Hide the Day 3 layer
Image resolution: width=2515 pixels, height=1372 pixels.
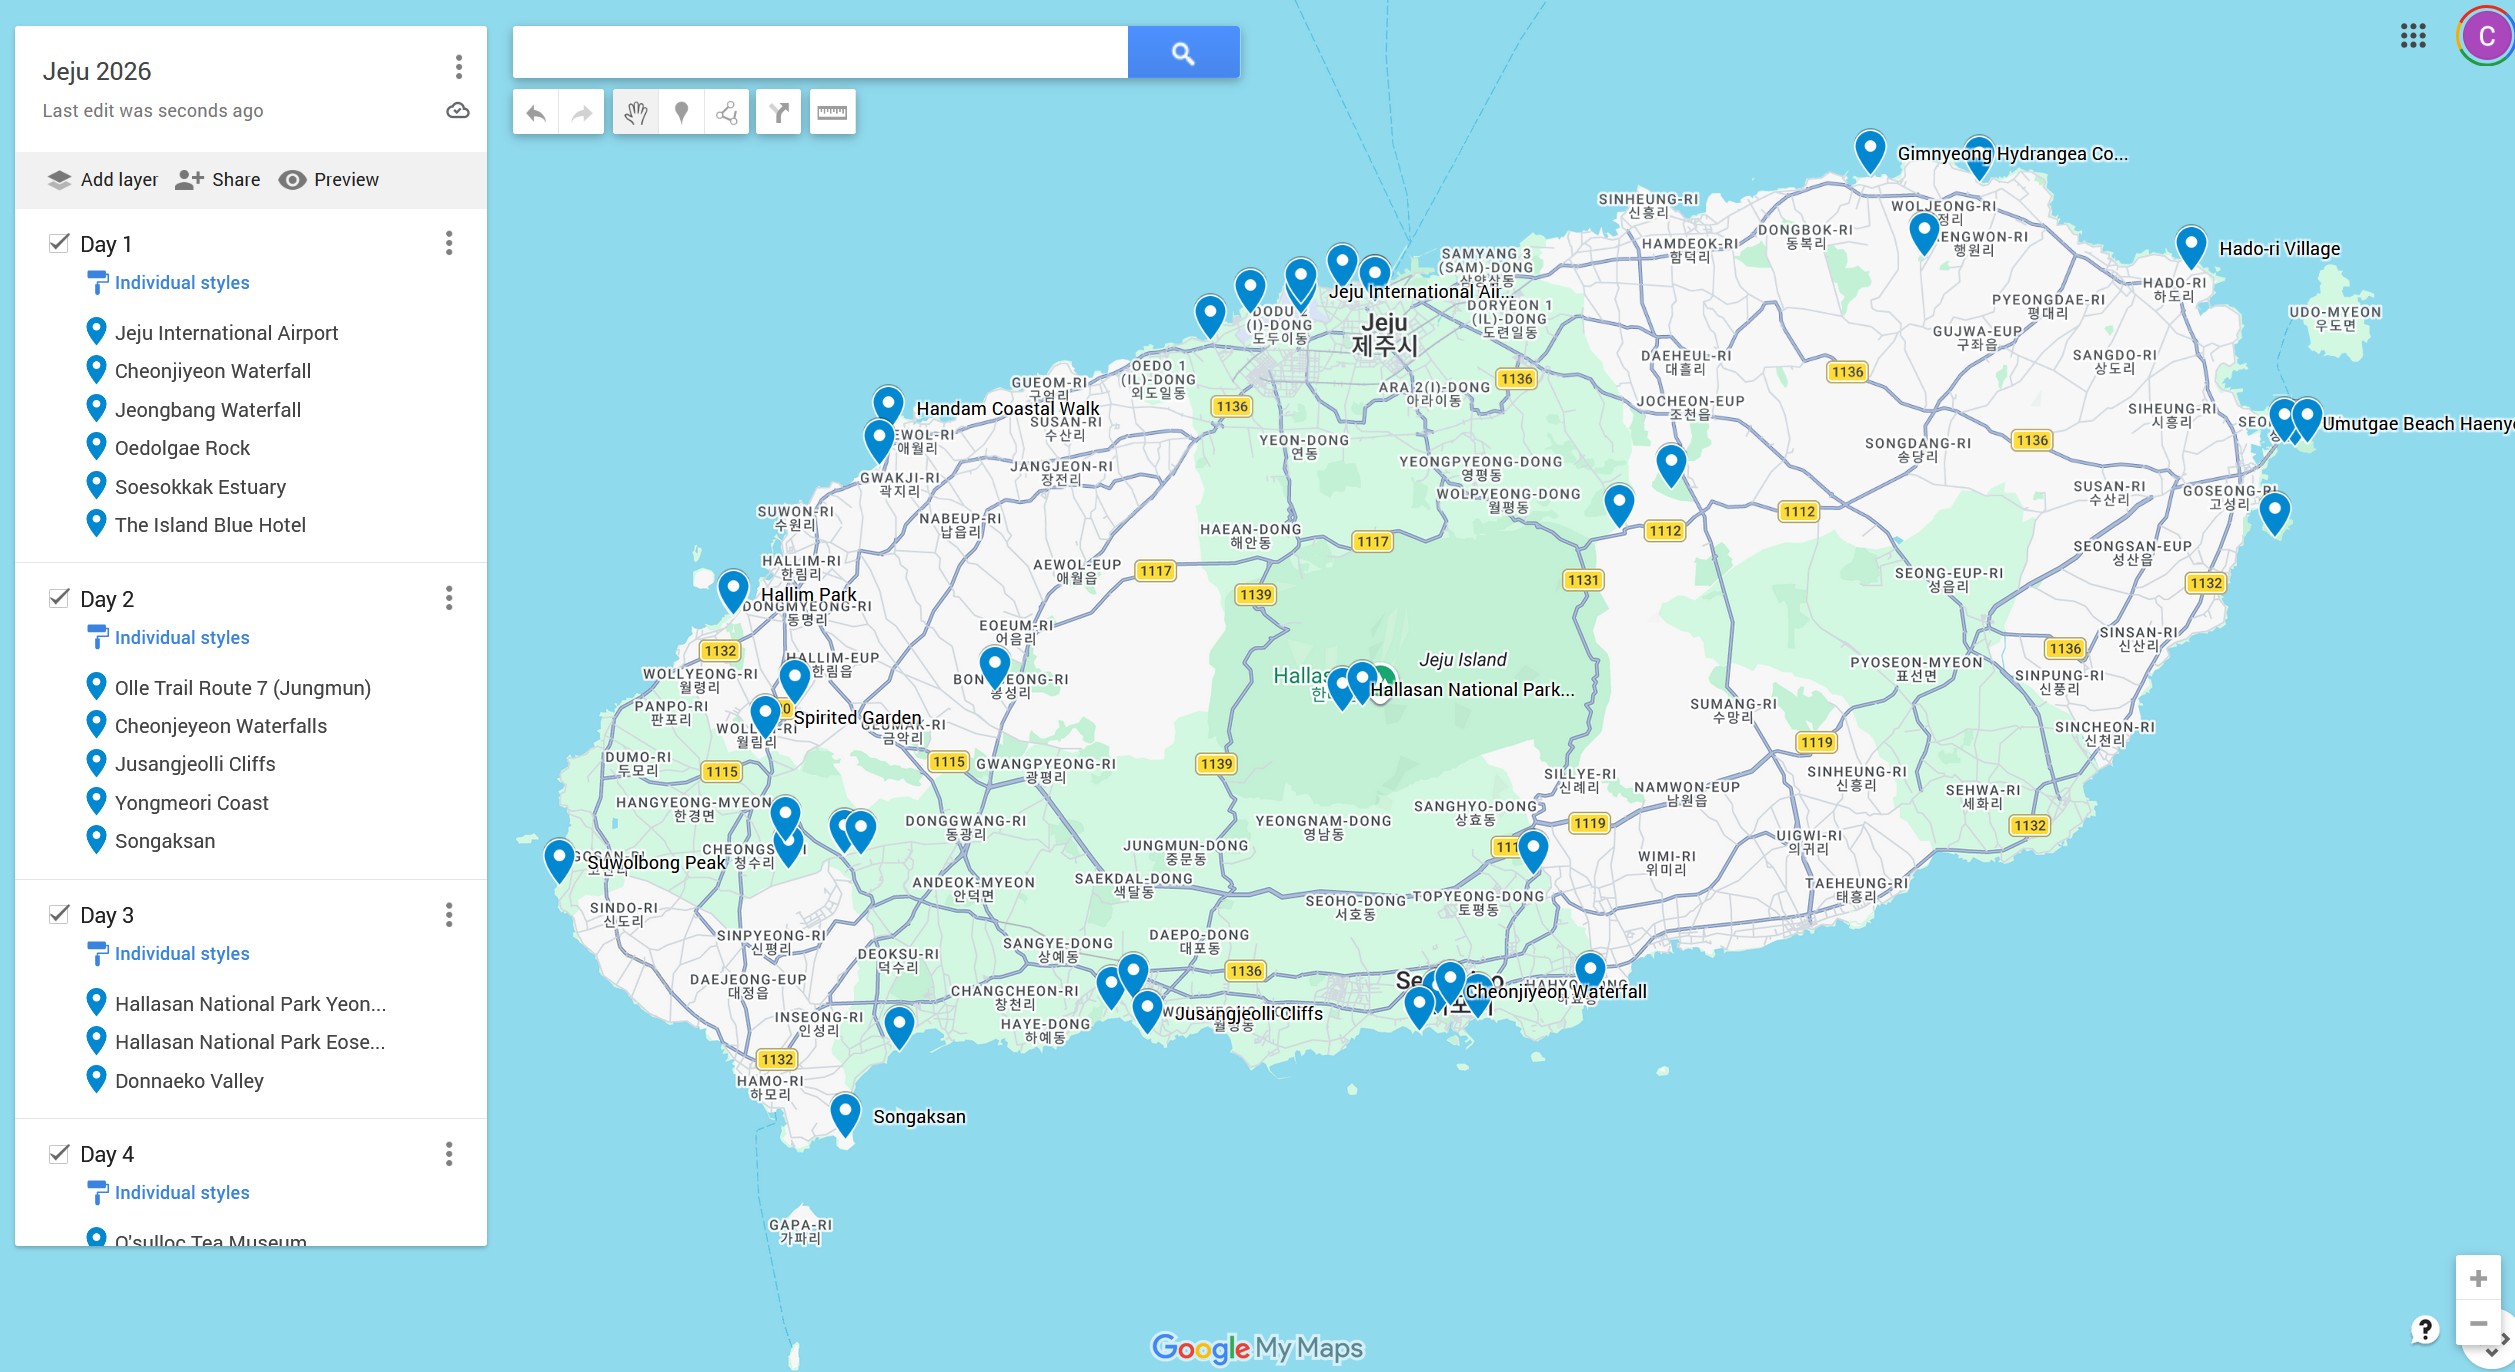coord(59,914)
